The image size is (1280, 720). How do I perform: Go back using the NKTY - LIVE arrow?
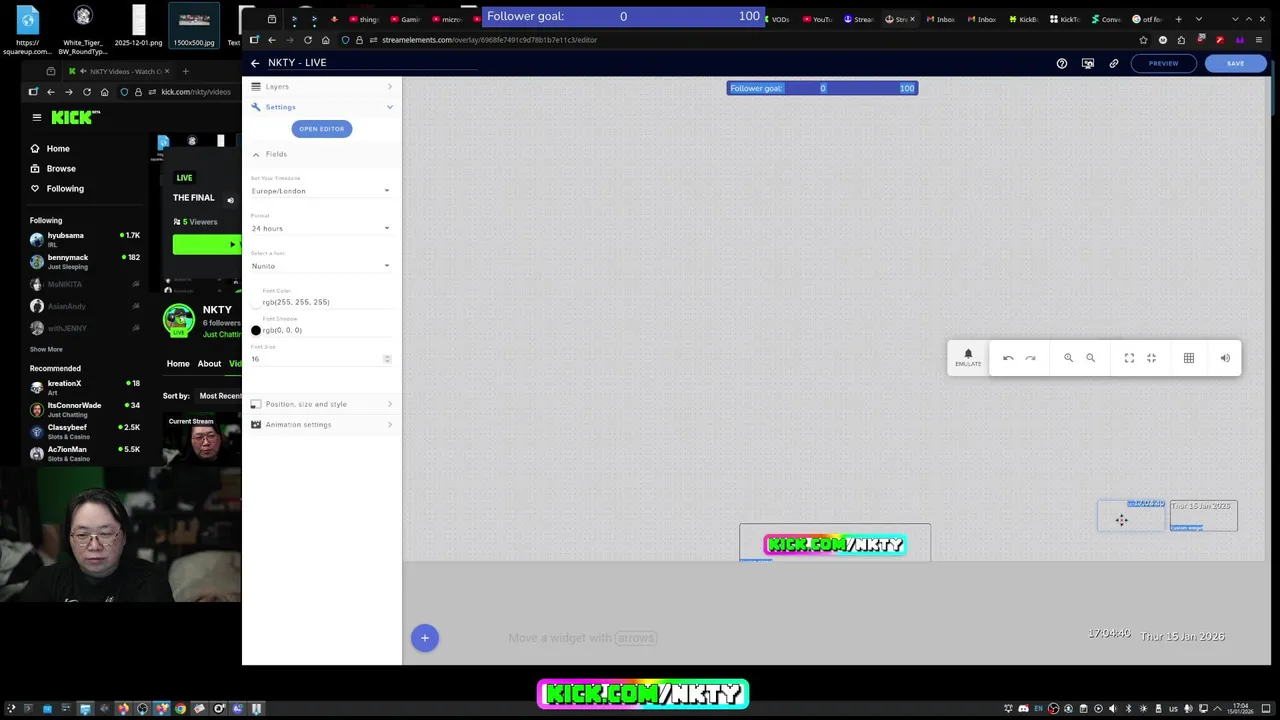click(x=255, y=63)
